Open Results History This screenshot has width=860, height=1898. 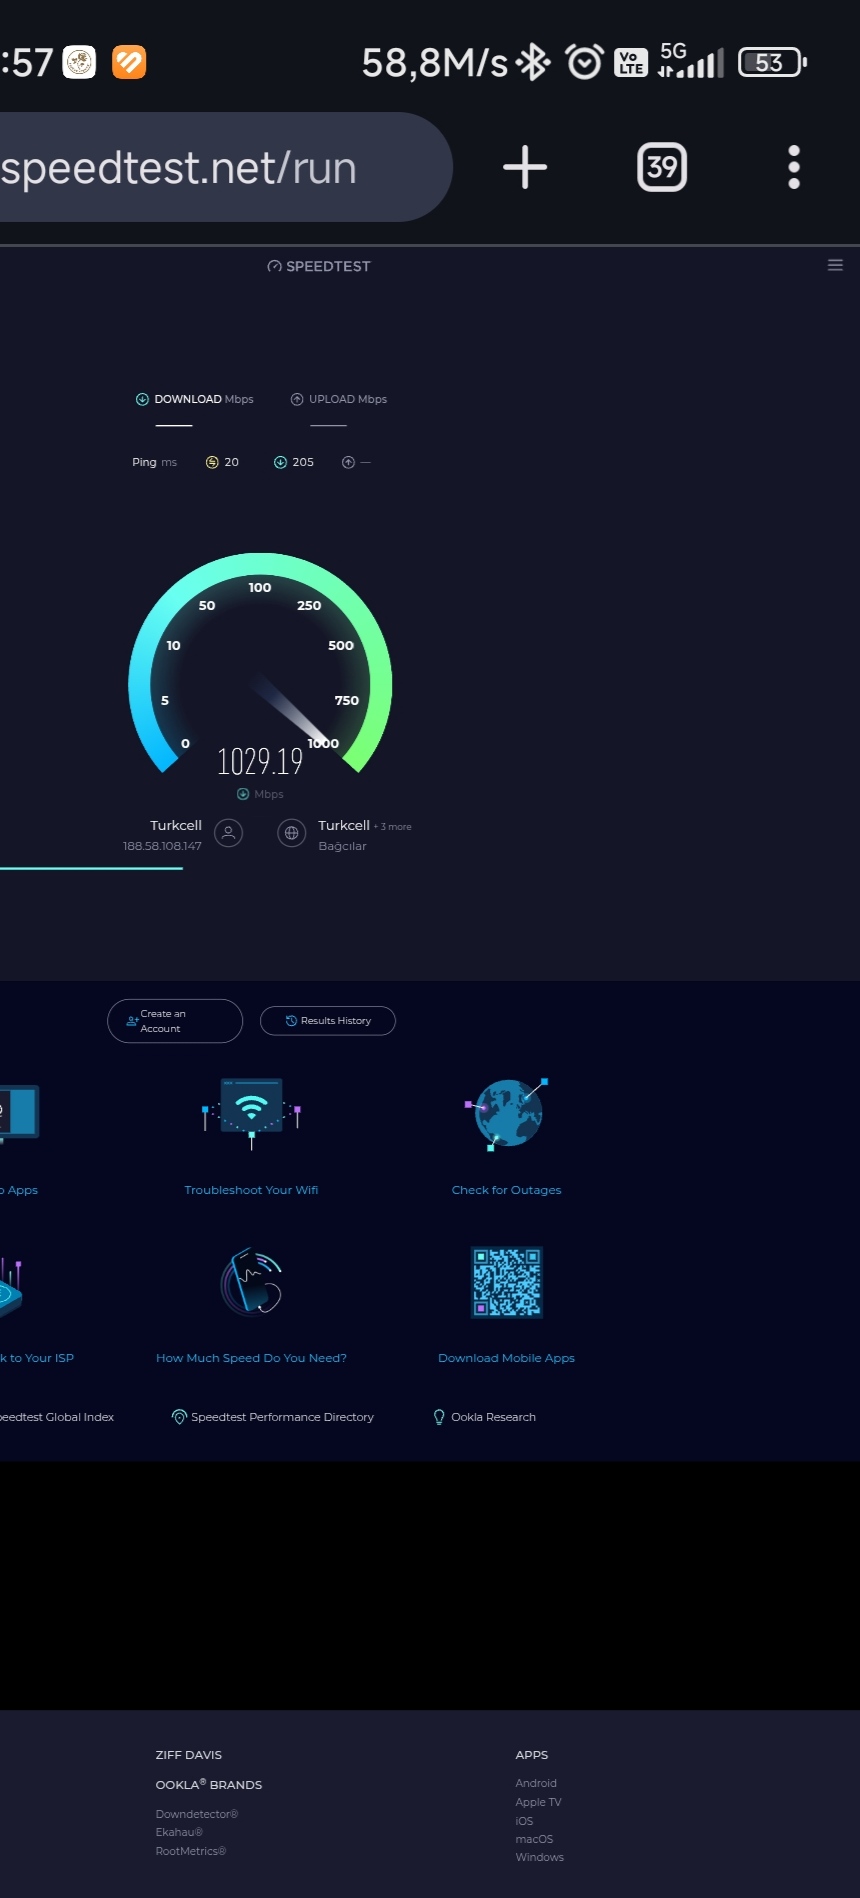click(x=328, y=1021)
